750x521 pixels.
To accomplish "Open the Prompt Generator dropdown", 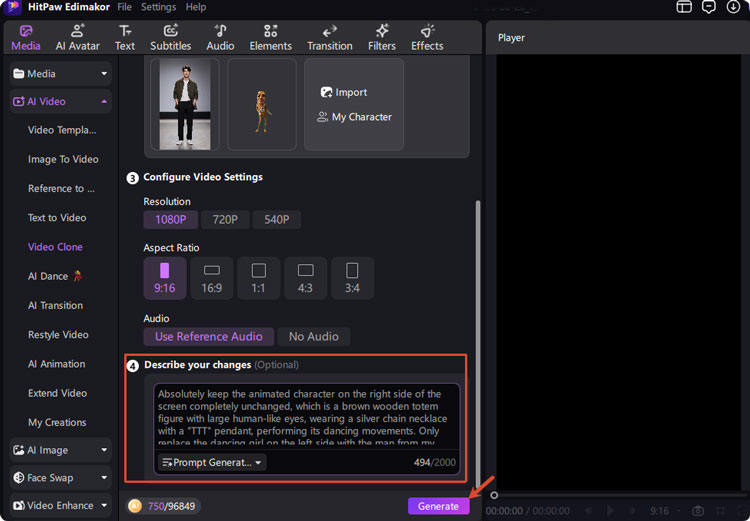I will pos(212,463).
